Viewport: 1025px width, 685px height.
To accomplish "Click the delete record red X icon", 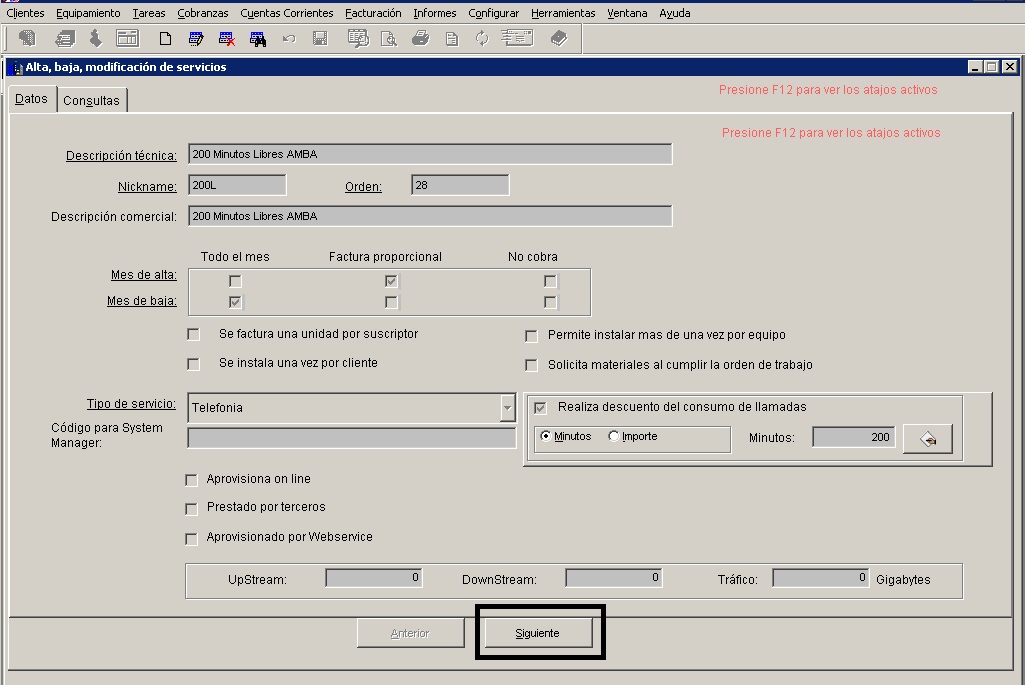I will pyautogui.click(x=227, y=39).
